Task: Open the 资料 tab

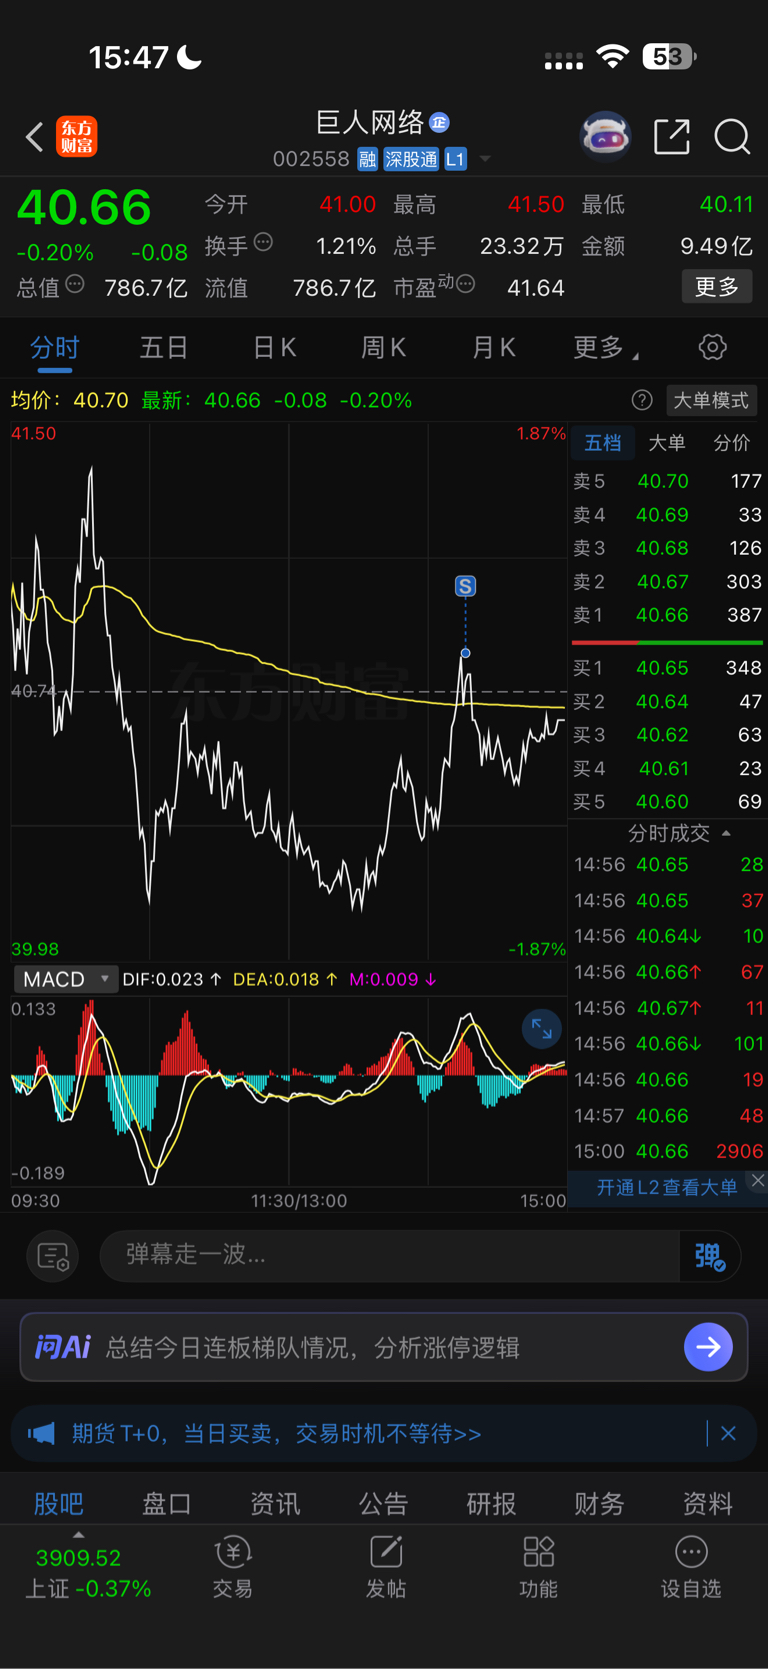Action: [708, 1503]
